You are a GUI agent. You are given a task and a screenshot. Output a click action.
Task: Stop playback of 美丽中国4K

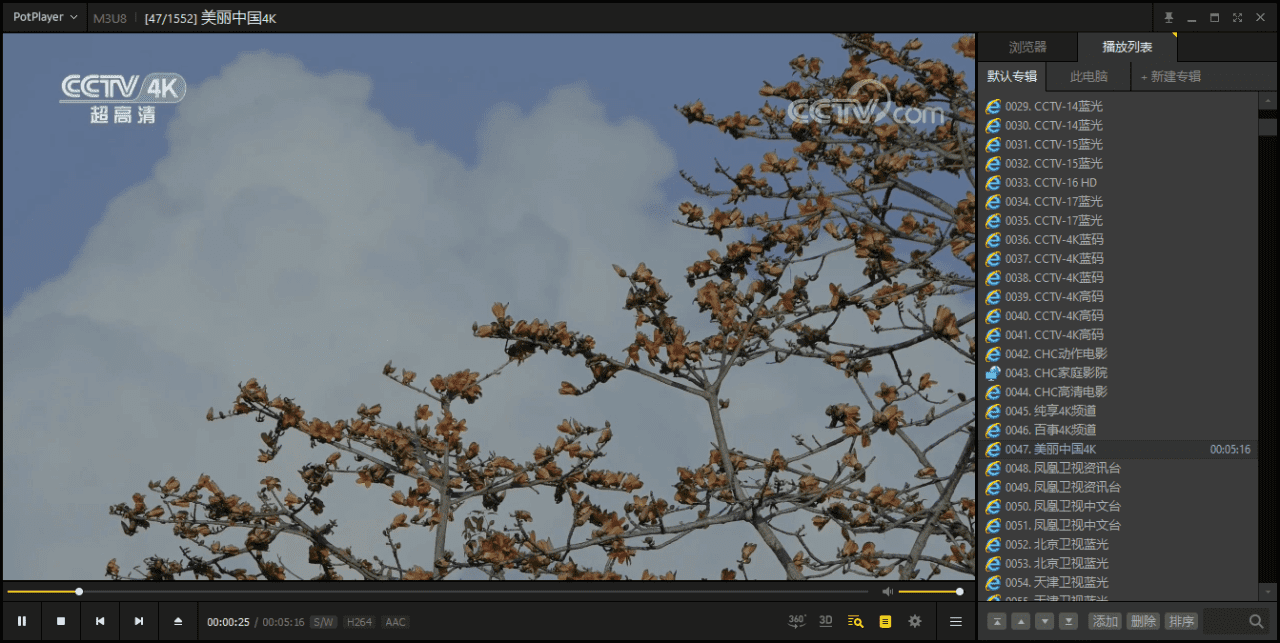point(60,621)
